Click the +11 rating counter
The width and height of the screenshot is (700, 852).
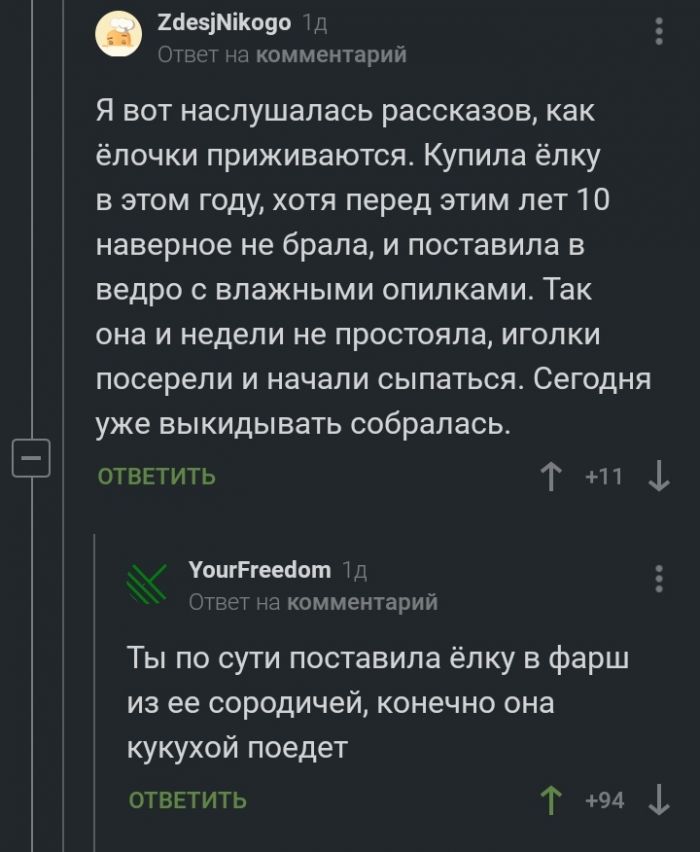click(x=604, y=477)
